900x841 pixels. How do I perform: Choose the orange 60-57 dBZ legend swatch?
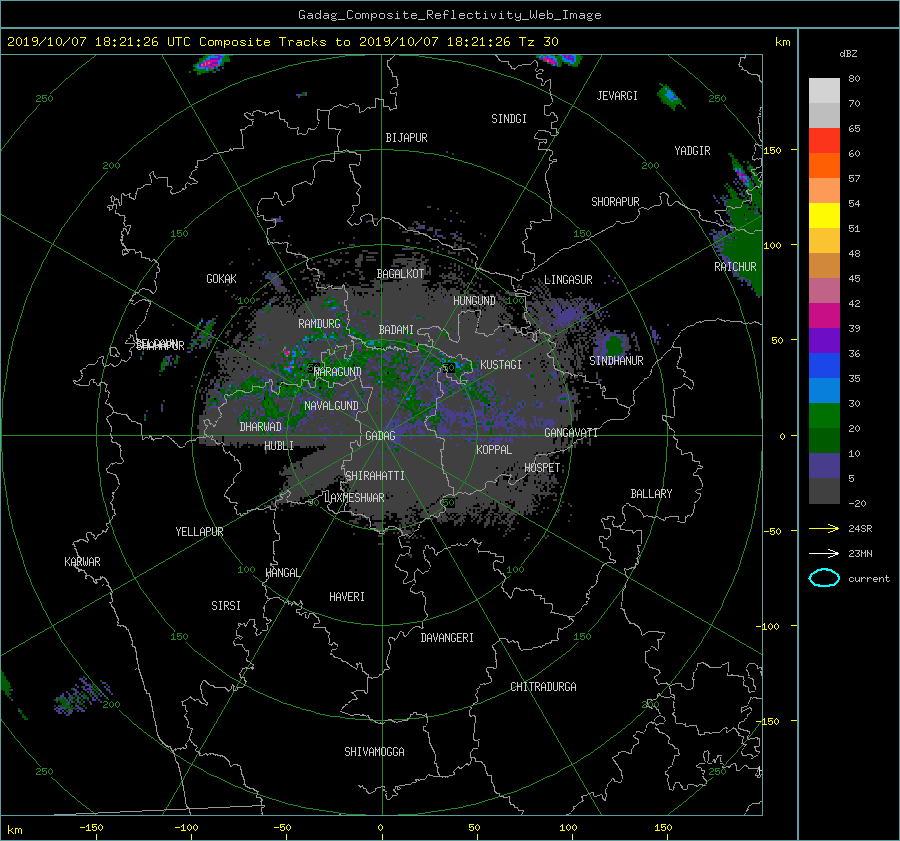[x=824, y=166]
